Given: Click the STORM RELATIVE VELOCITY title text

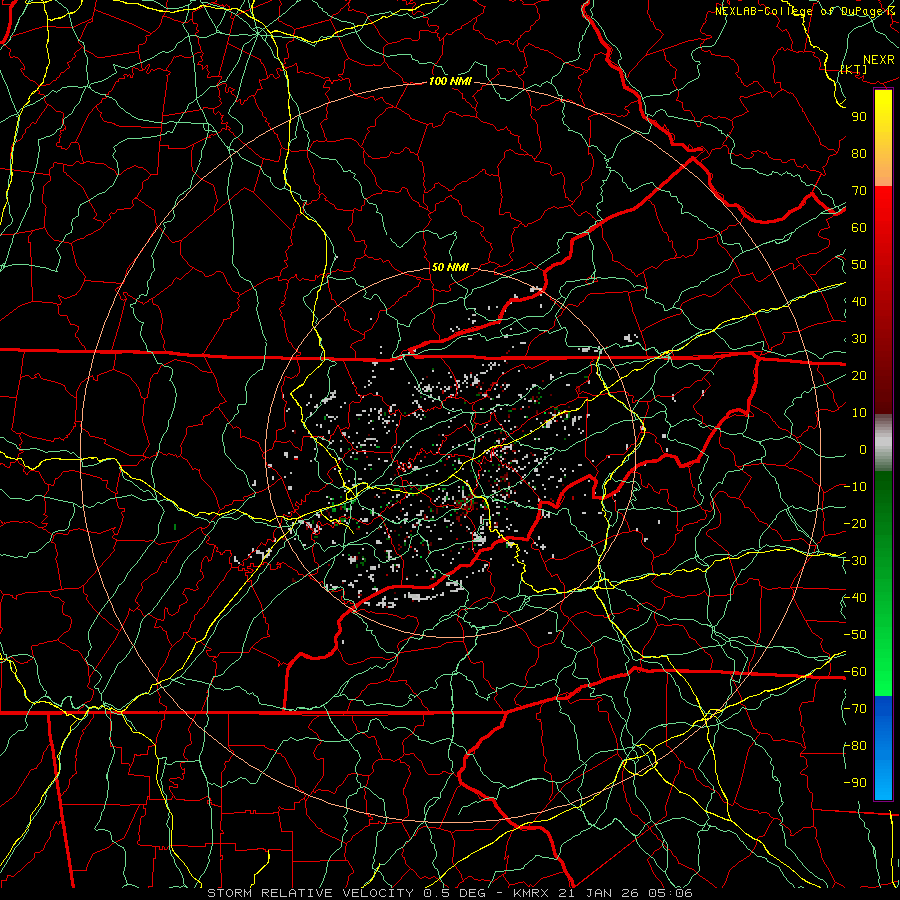Looking at the screenshot, I should pyautogui.click(x=313, y=893).
